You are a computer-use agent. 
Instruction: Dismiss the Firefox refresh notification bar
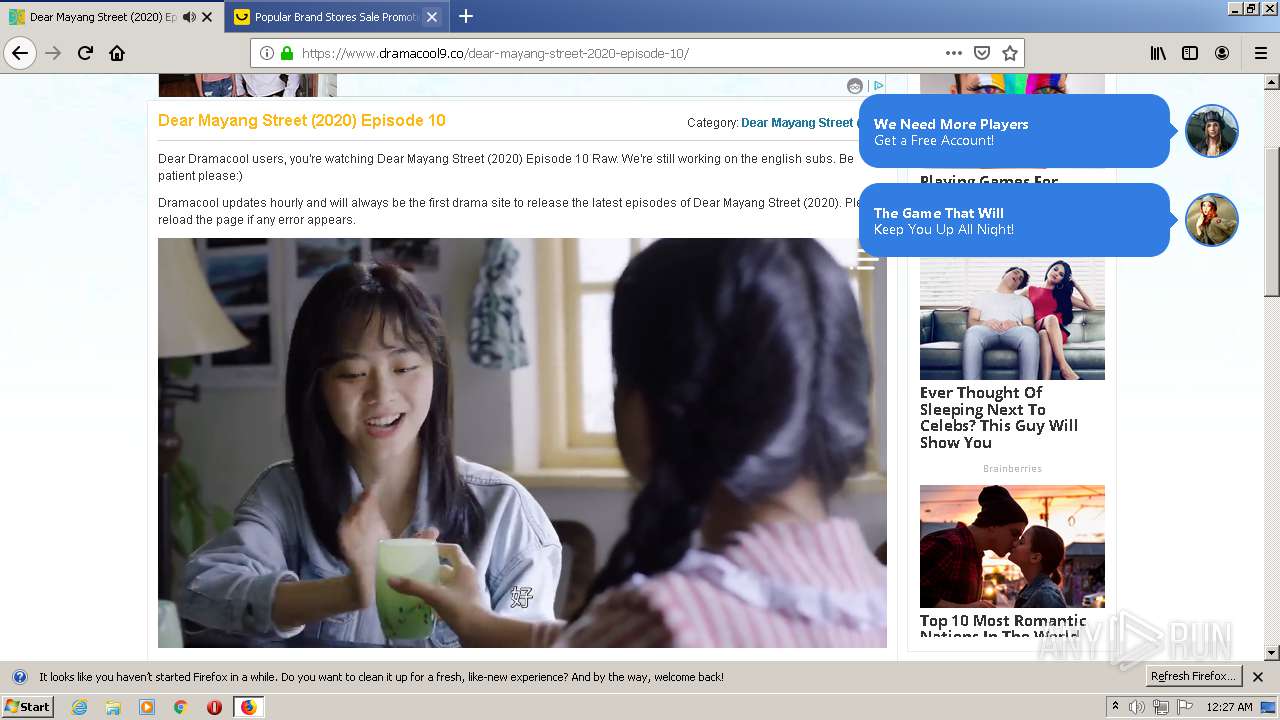(x=1258, y=677)
